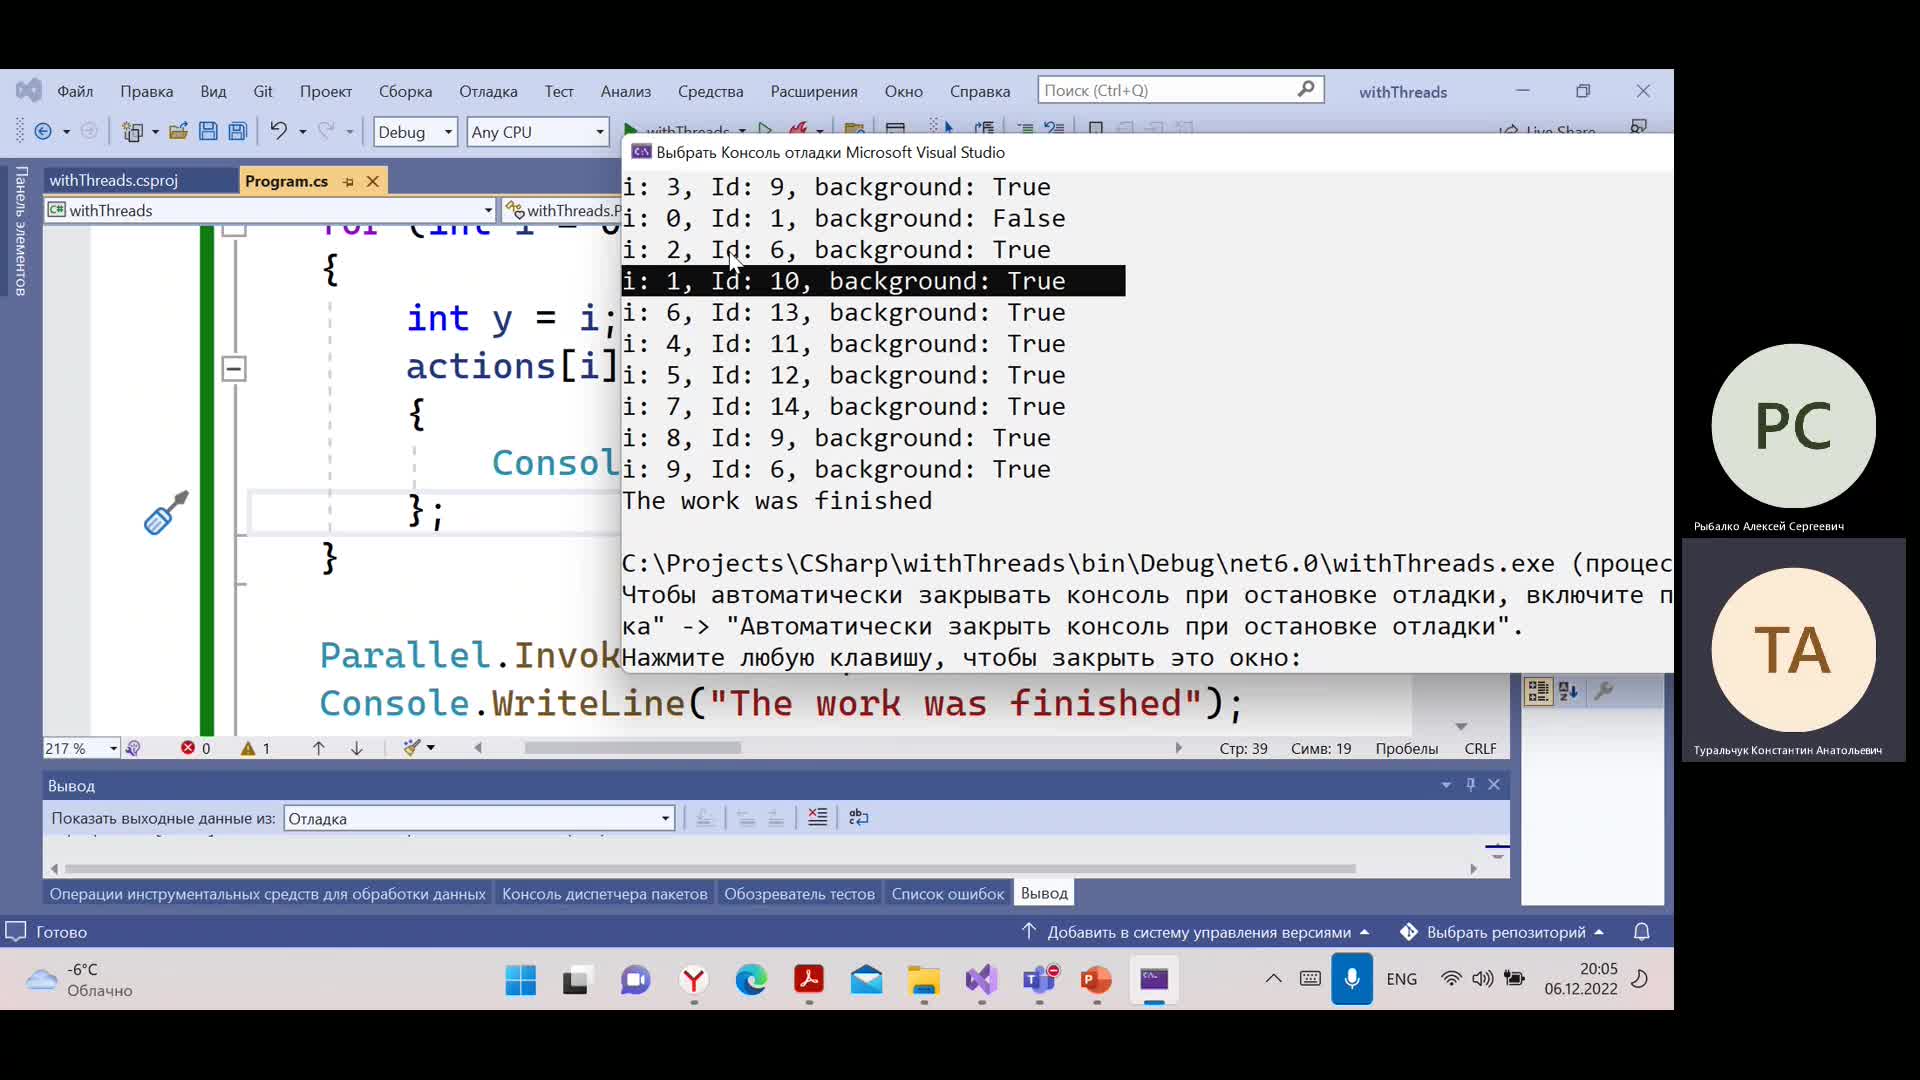Open the Правка menu
This screenshot has height=1080, width=1920.
pos(146,91)
